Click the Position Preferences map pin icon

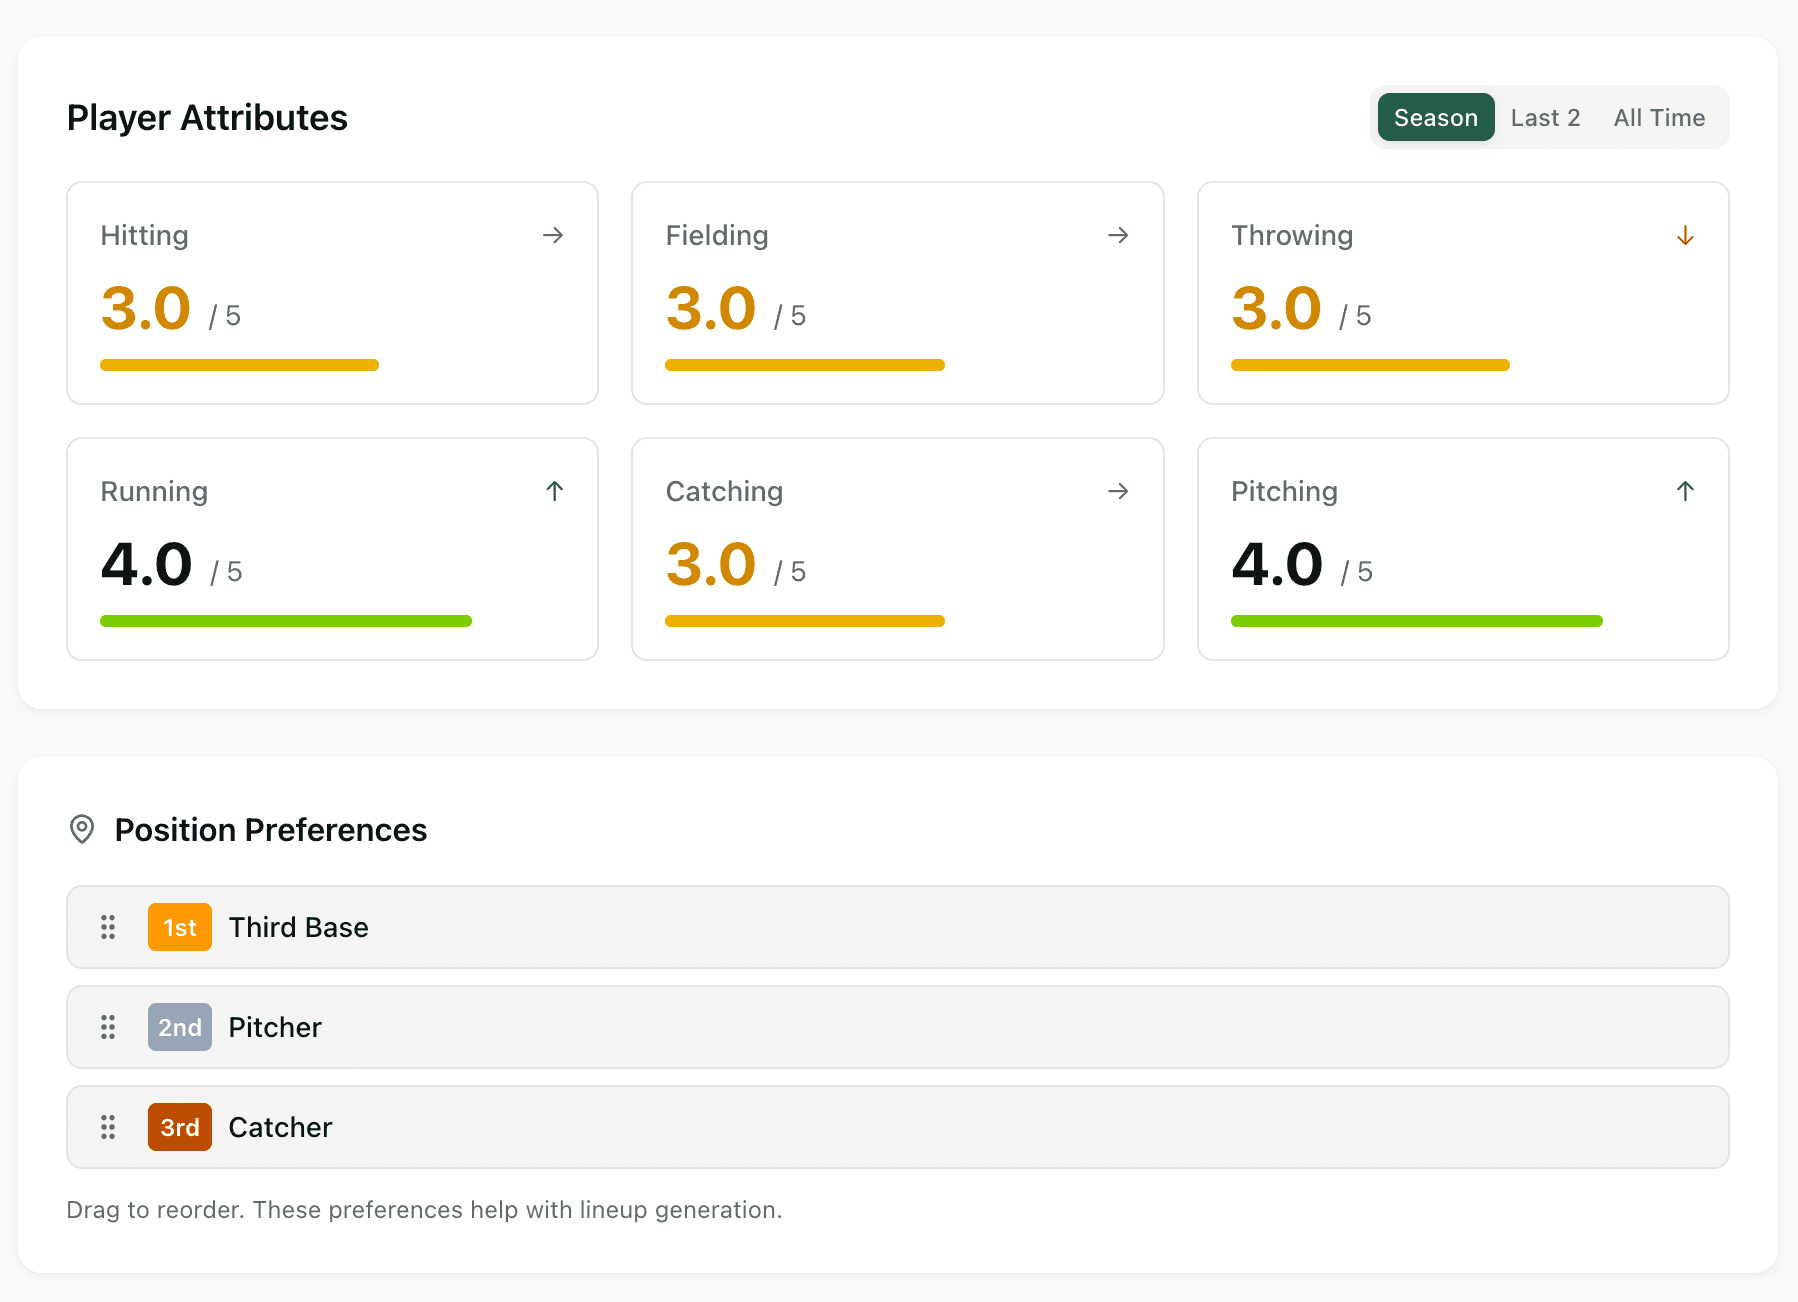[x=82, y=829]
